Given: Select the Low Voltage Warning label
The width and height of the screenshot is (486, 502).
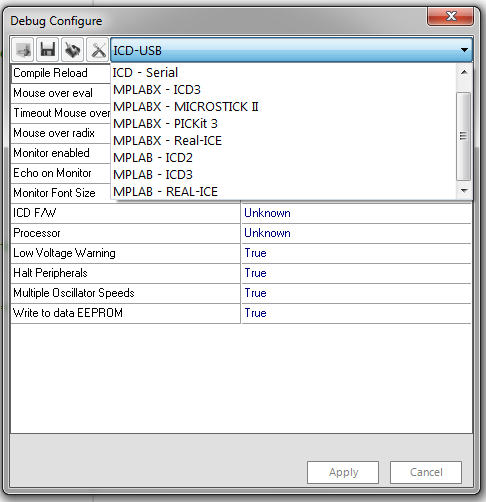Looking at the screenshot, I should coord(126,253).
